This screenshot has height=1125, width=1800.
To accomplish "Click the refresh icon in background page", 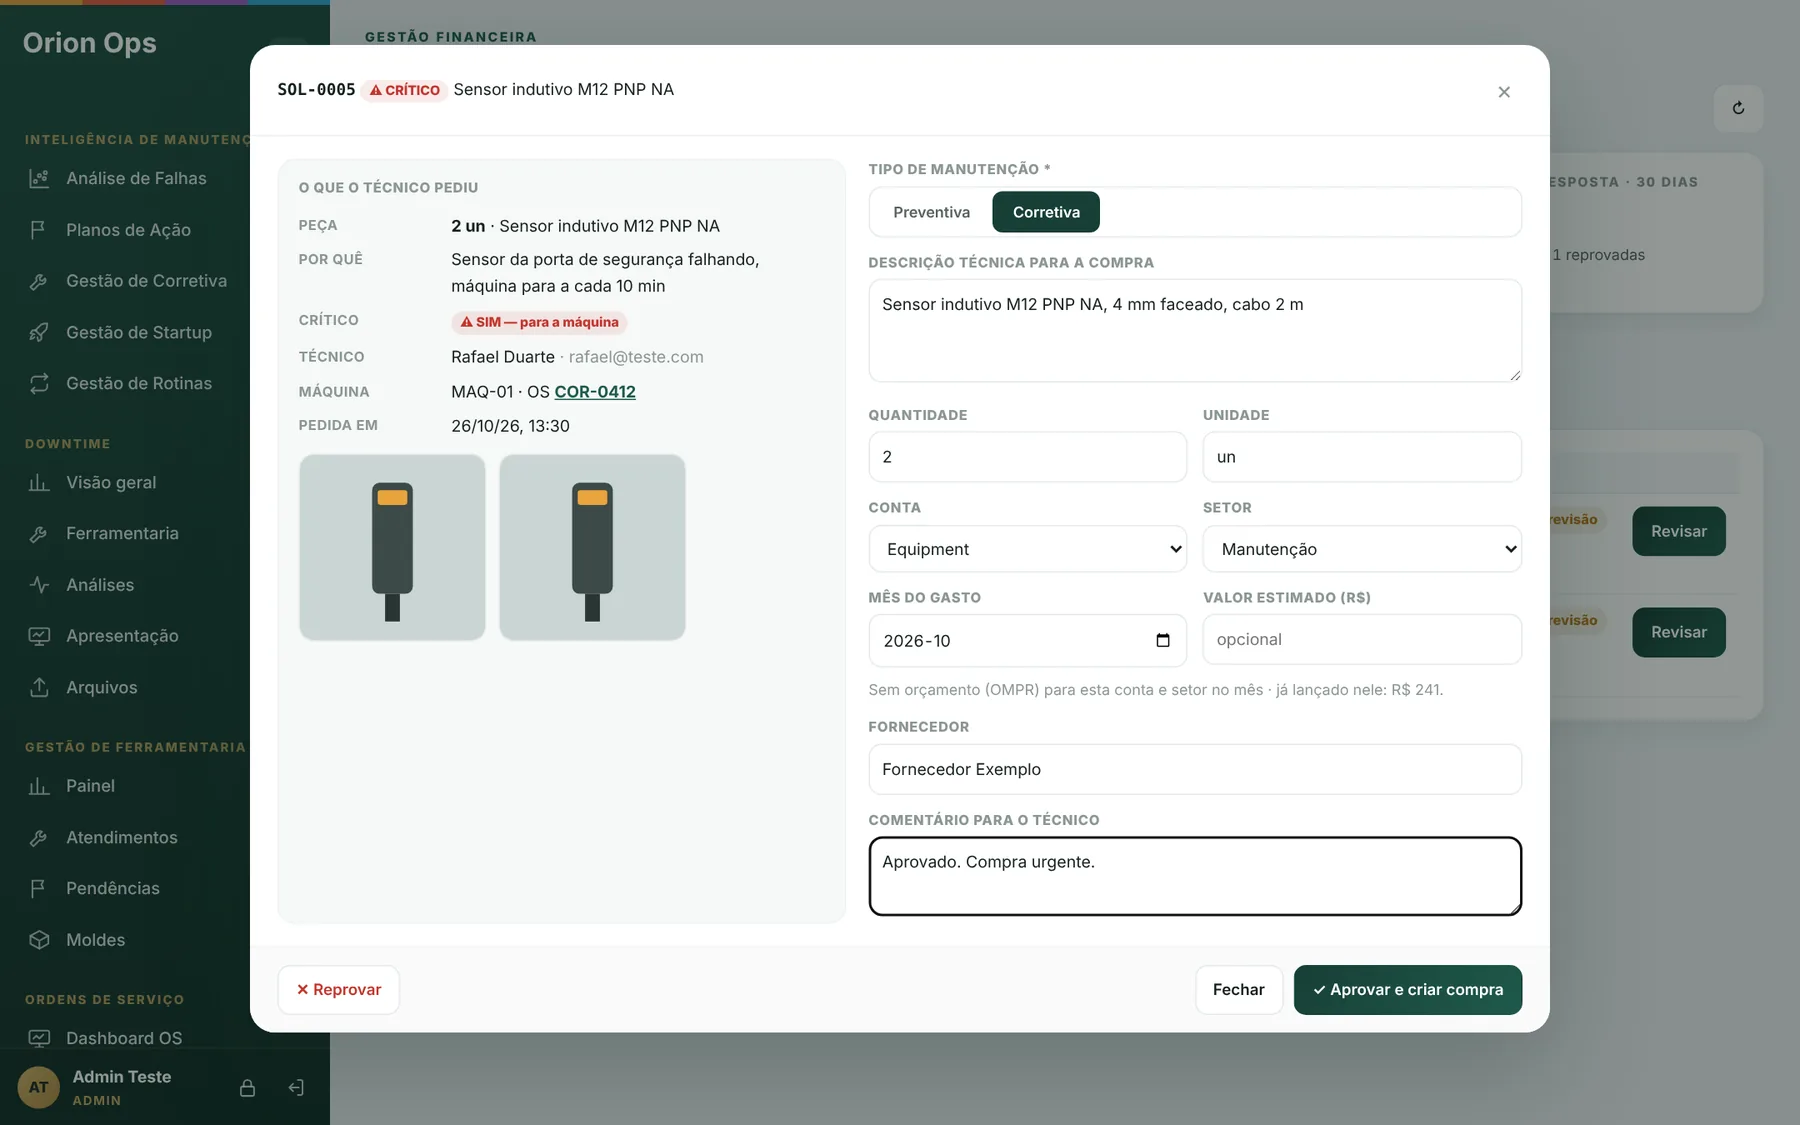I will pyautogui.click(x=1738, y=108).
